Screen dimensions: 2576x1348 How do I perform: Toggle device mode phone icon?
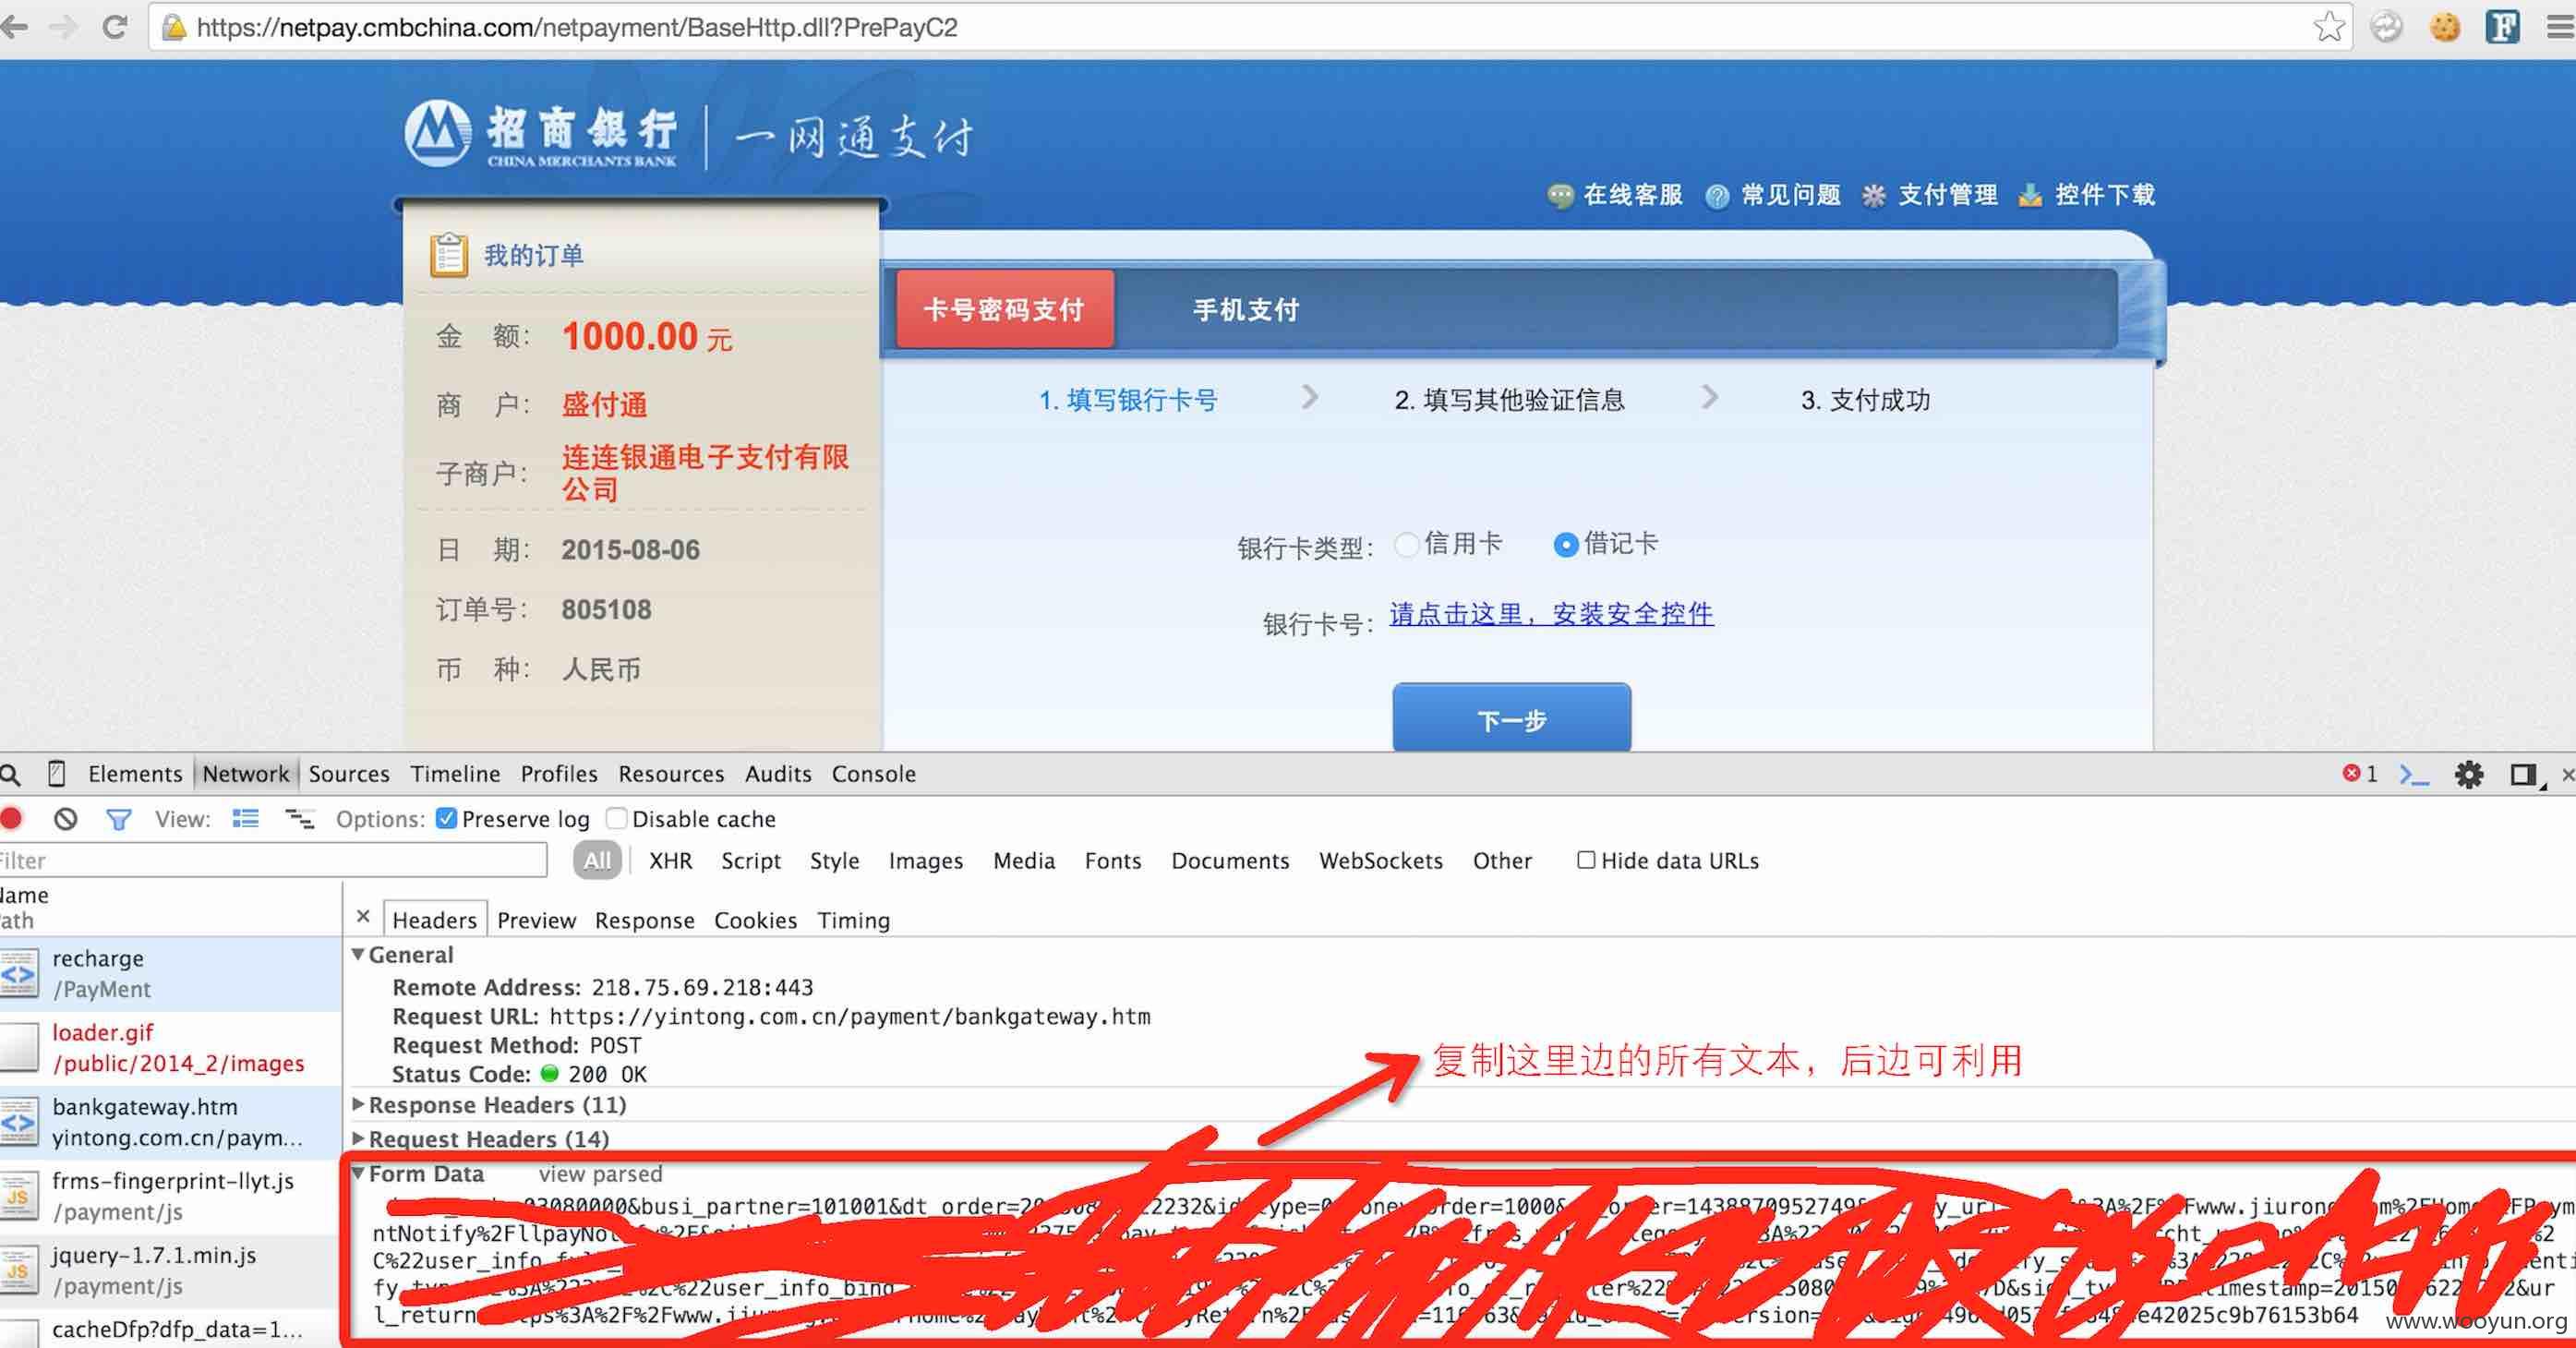(57, 774)
